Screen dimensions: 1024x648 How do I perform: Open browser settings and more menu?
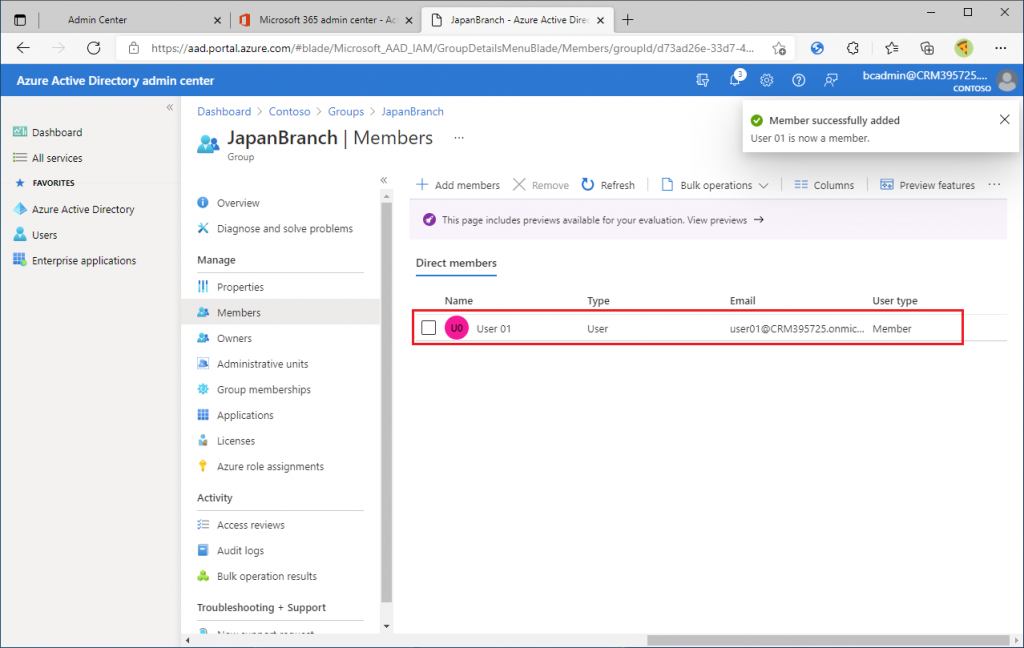tap(1000, 48)
